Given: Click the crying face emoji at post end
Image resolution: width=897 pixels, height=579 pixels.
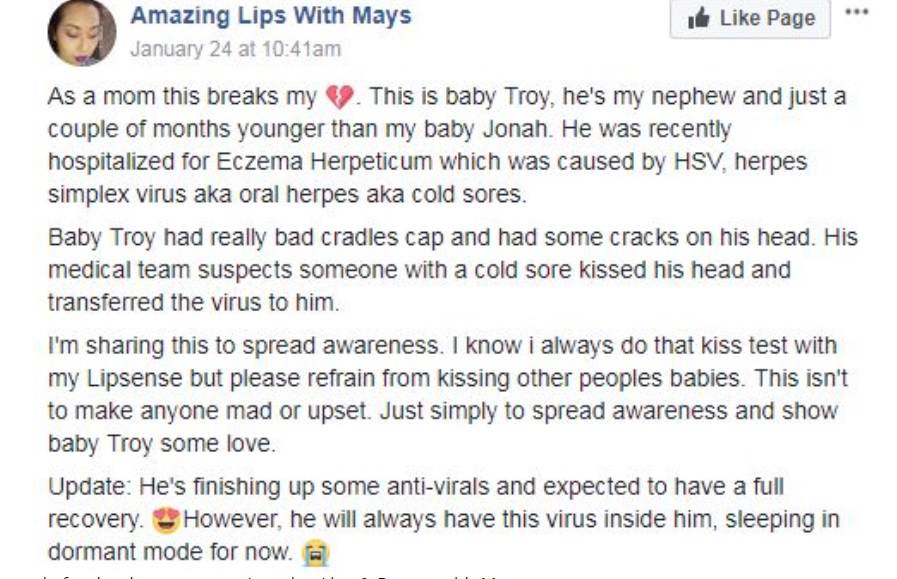Looking at the screenshot, I should (318, 552).
